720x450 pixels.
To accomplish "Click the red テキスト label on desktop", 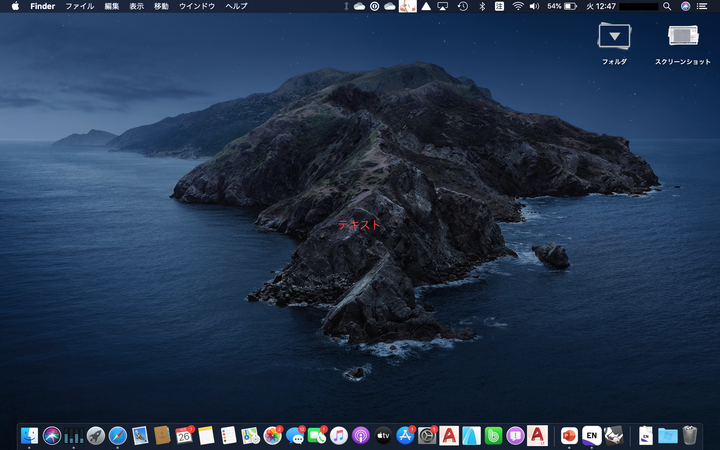I will (x=360, y=225).
